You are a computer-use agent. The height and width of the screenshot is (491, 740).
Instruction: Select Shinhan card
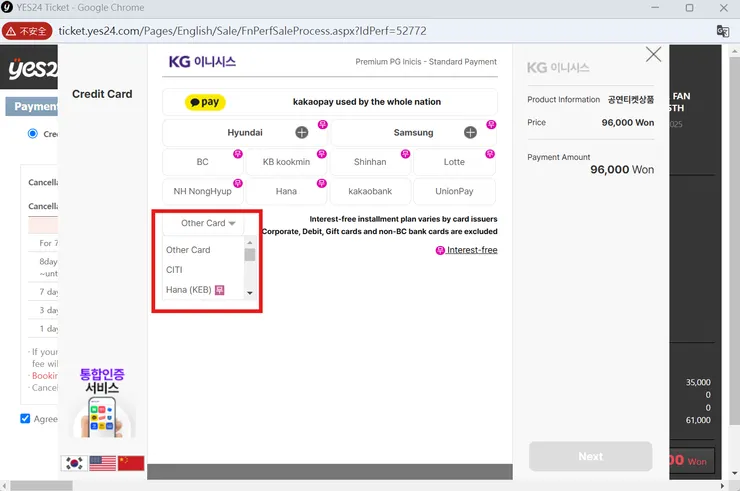370,162
